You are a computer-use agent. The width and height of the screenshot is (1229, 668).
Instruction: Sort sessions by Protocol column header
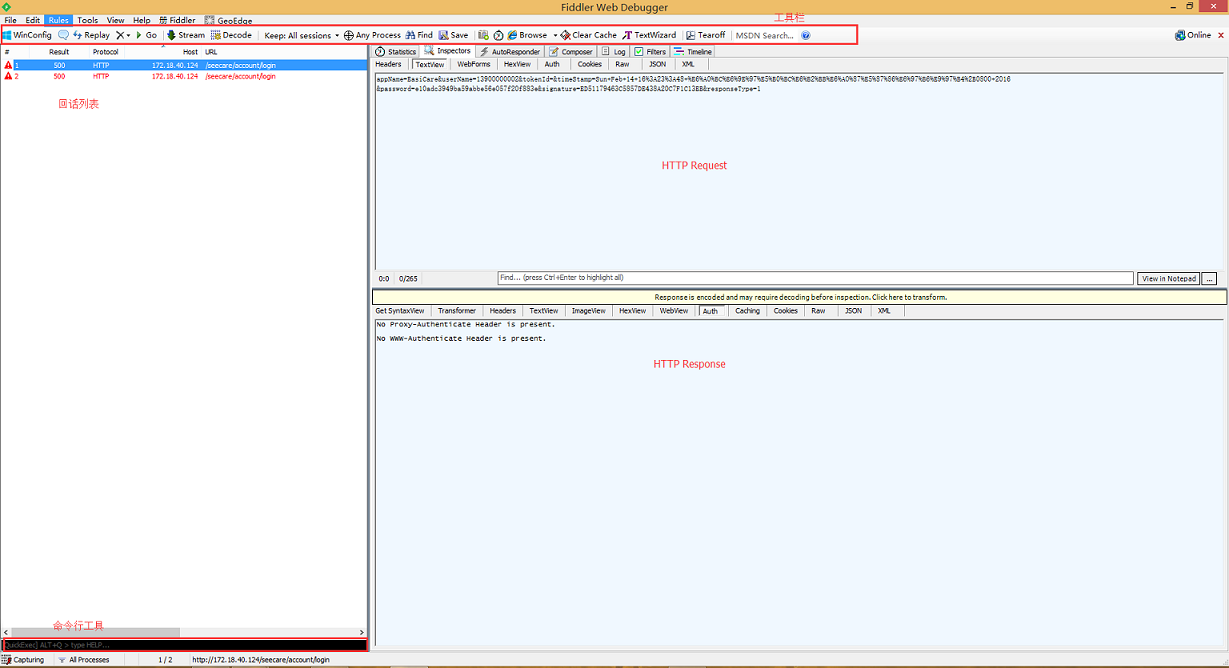tap(104, 52)
